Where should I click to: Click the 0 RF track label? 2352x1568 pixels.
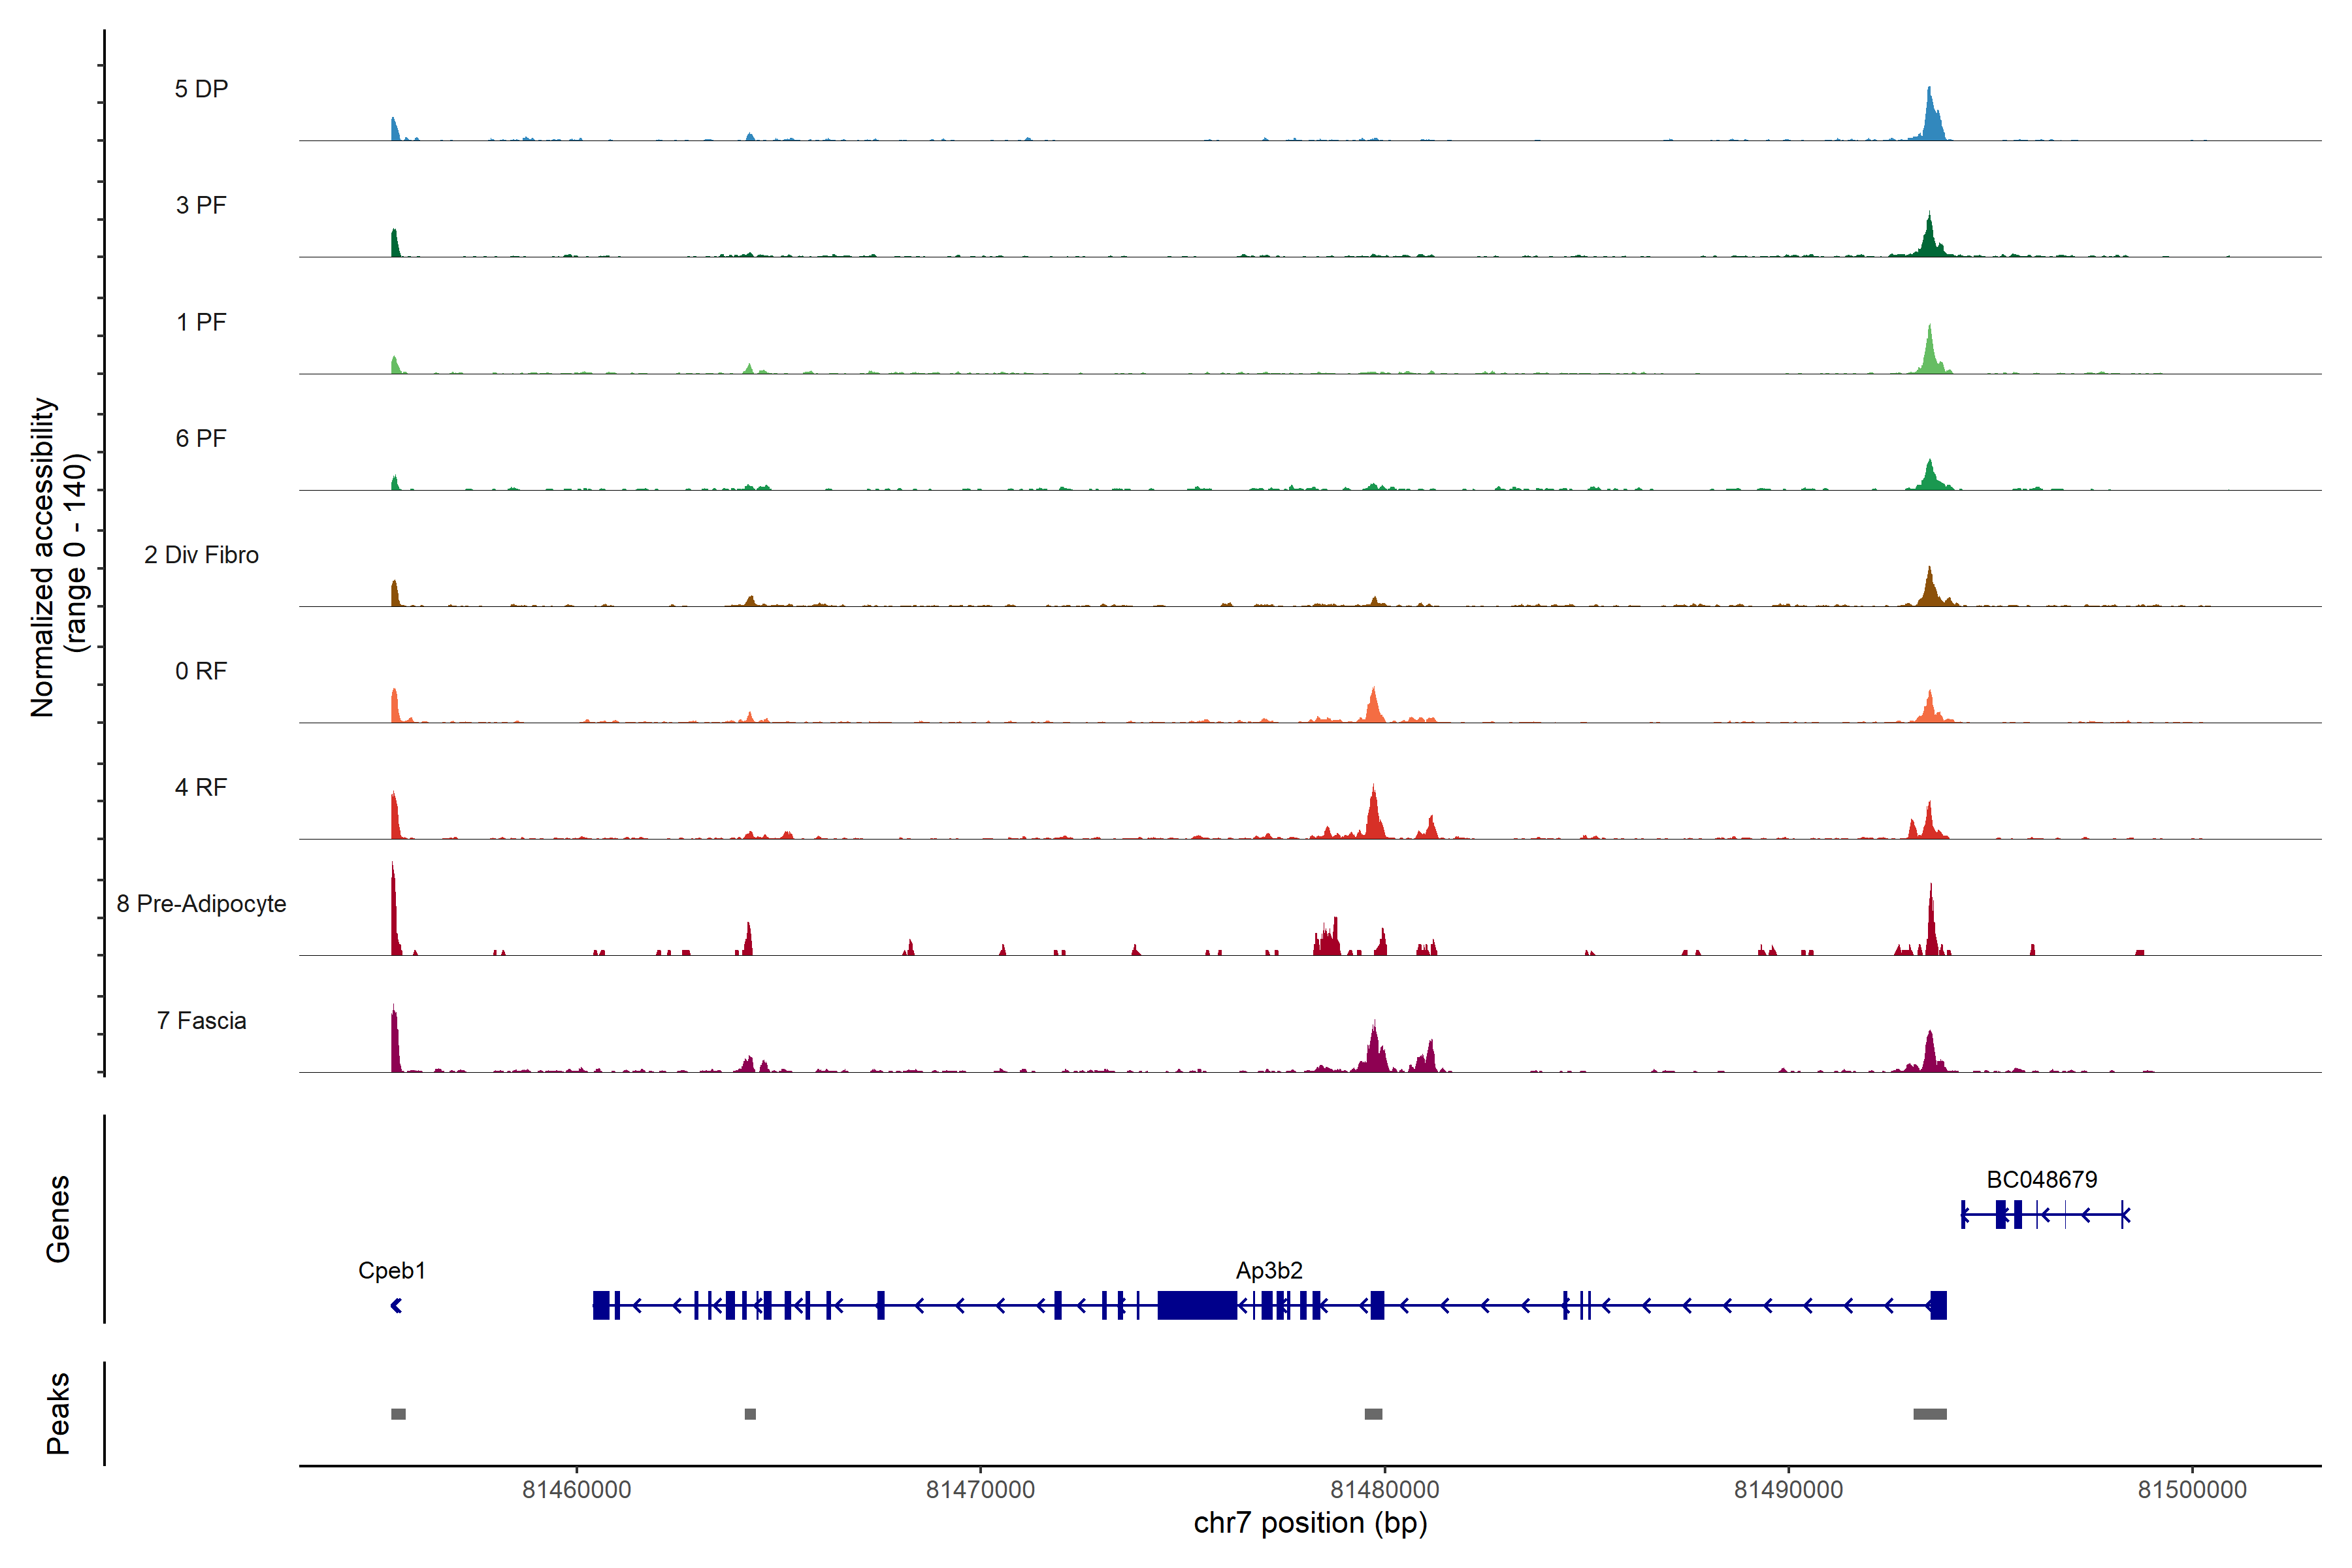coord(201,671)
